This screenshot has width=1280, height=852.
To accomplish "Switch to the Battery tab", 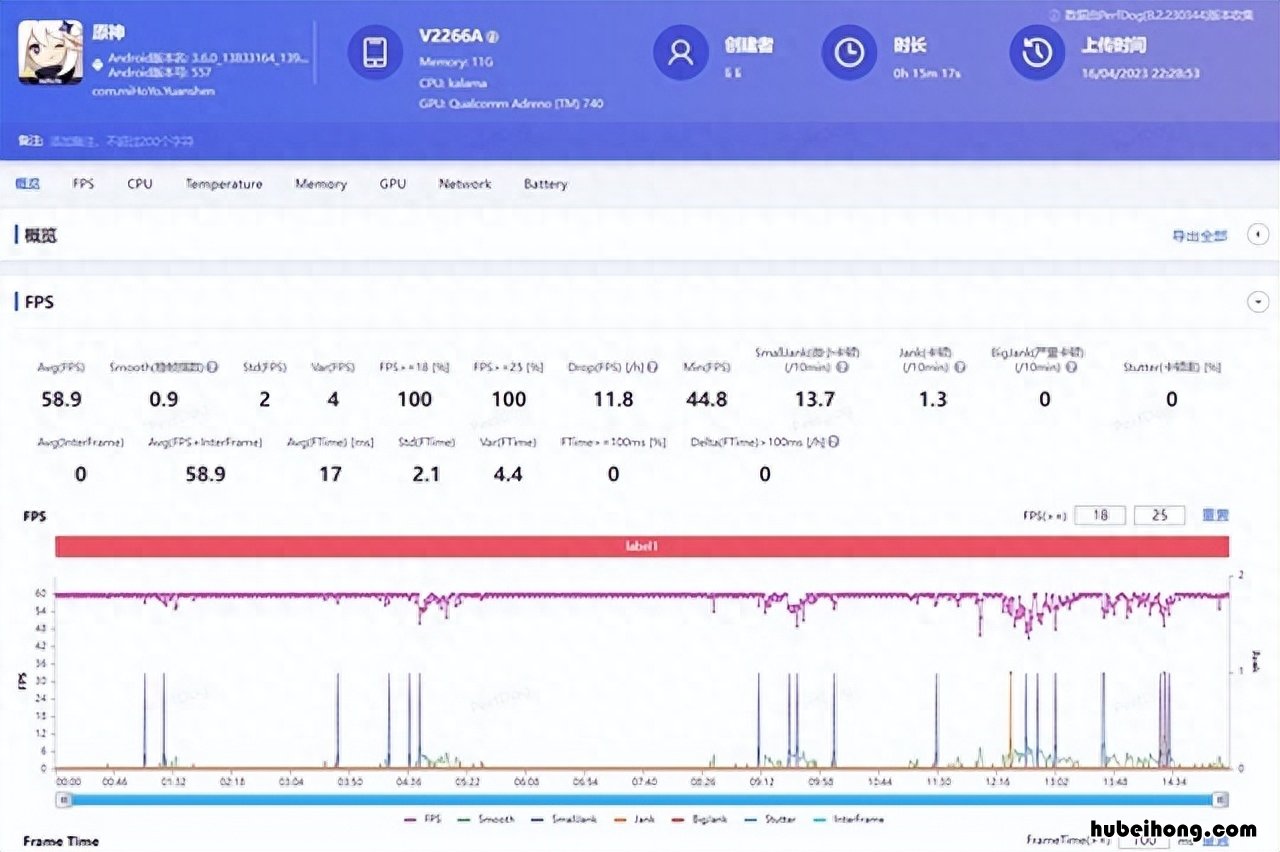I will tap(545, 184).
